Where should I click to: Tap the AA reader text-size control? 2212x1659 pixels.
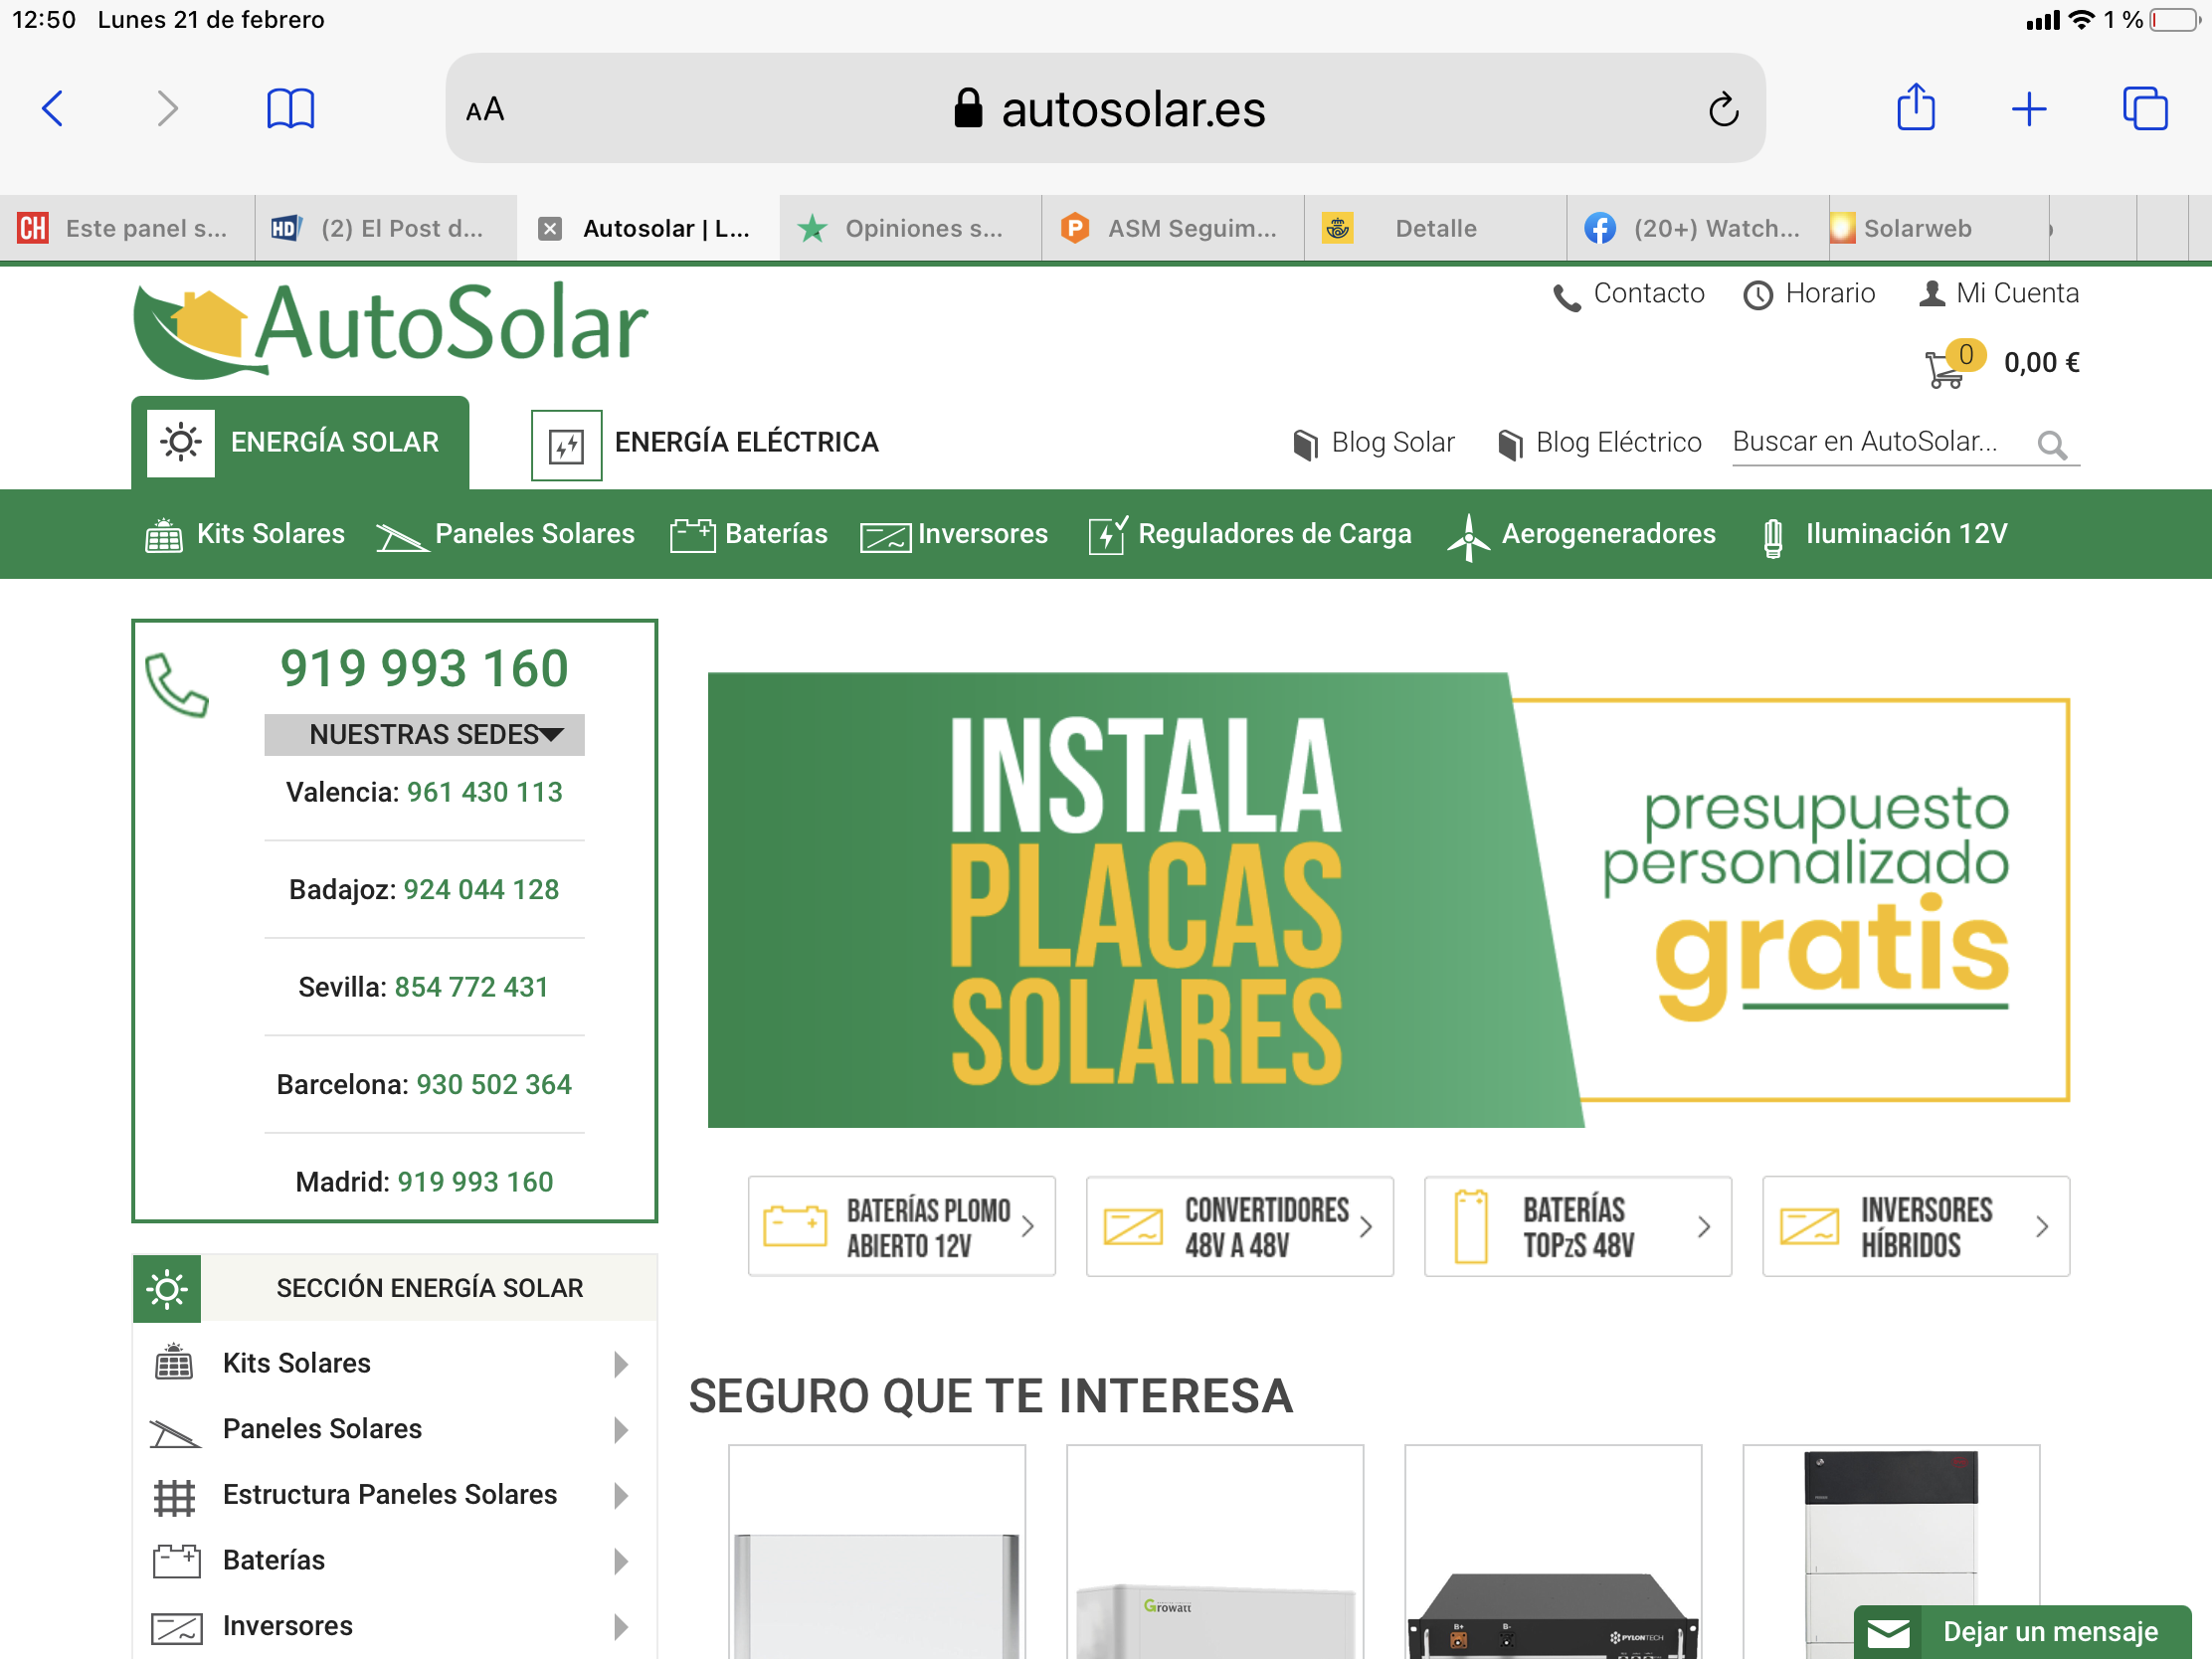pos(485,109)
